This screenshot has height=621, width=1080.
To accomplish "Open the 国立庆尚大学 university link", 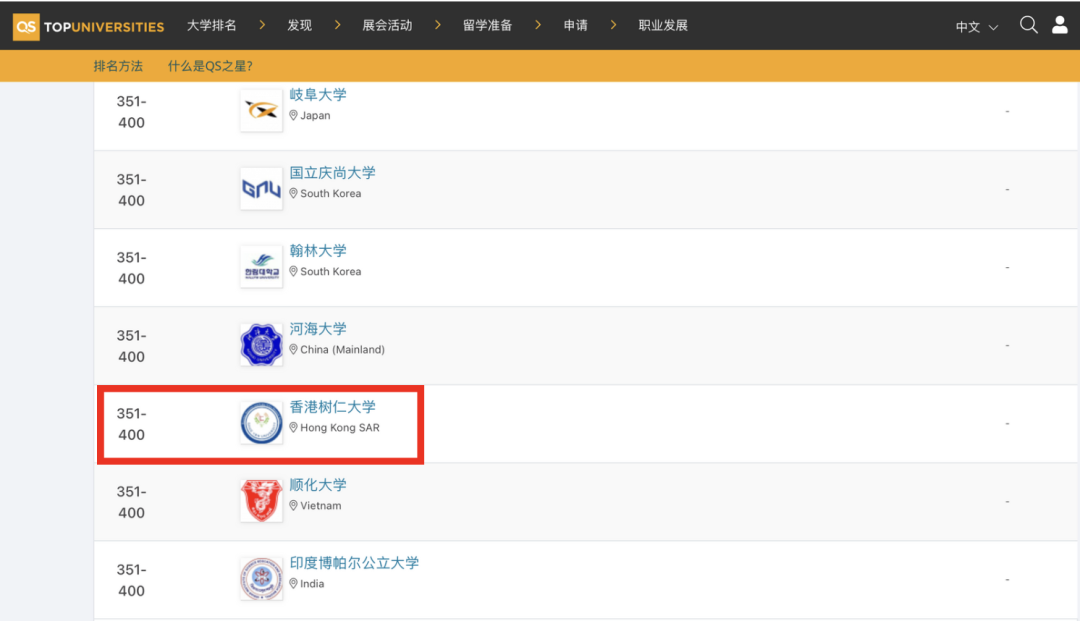I will pyautogui.click(x=332, y=173).
